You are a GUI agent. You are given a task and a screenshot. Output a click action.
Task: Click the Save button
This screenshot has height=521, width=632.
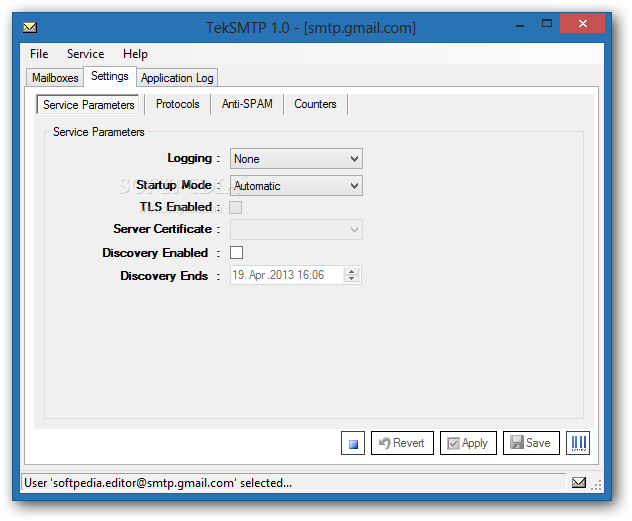coord(531,443)
